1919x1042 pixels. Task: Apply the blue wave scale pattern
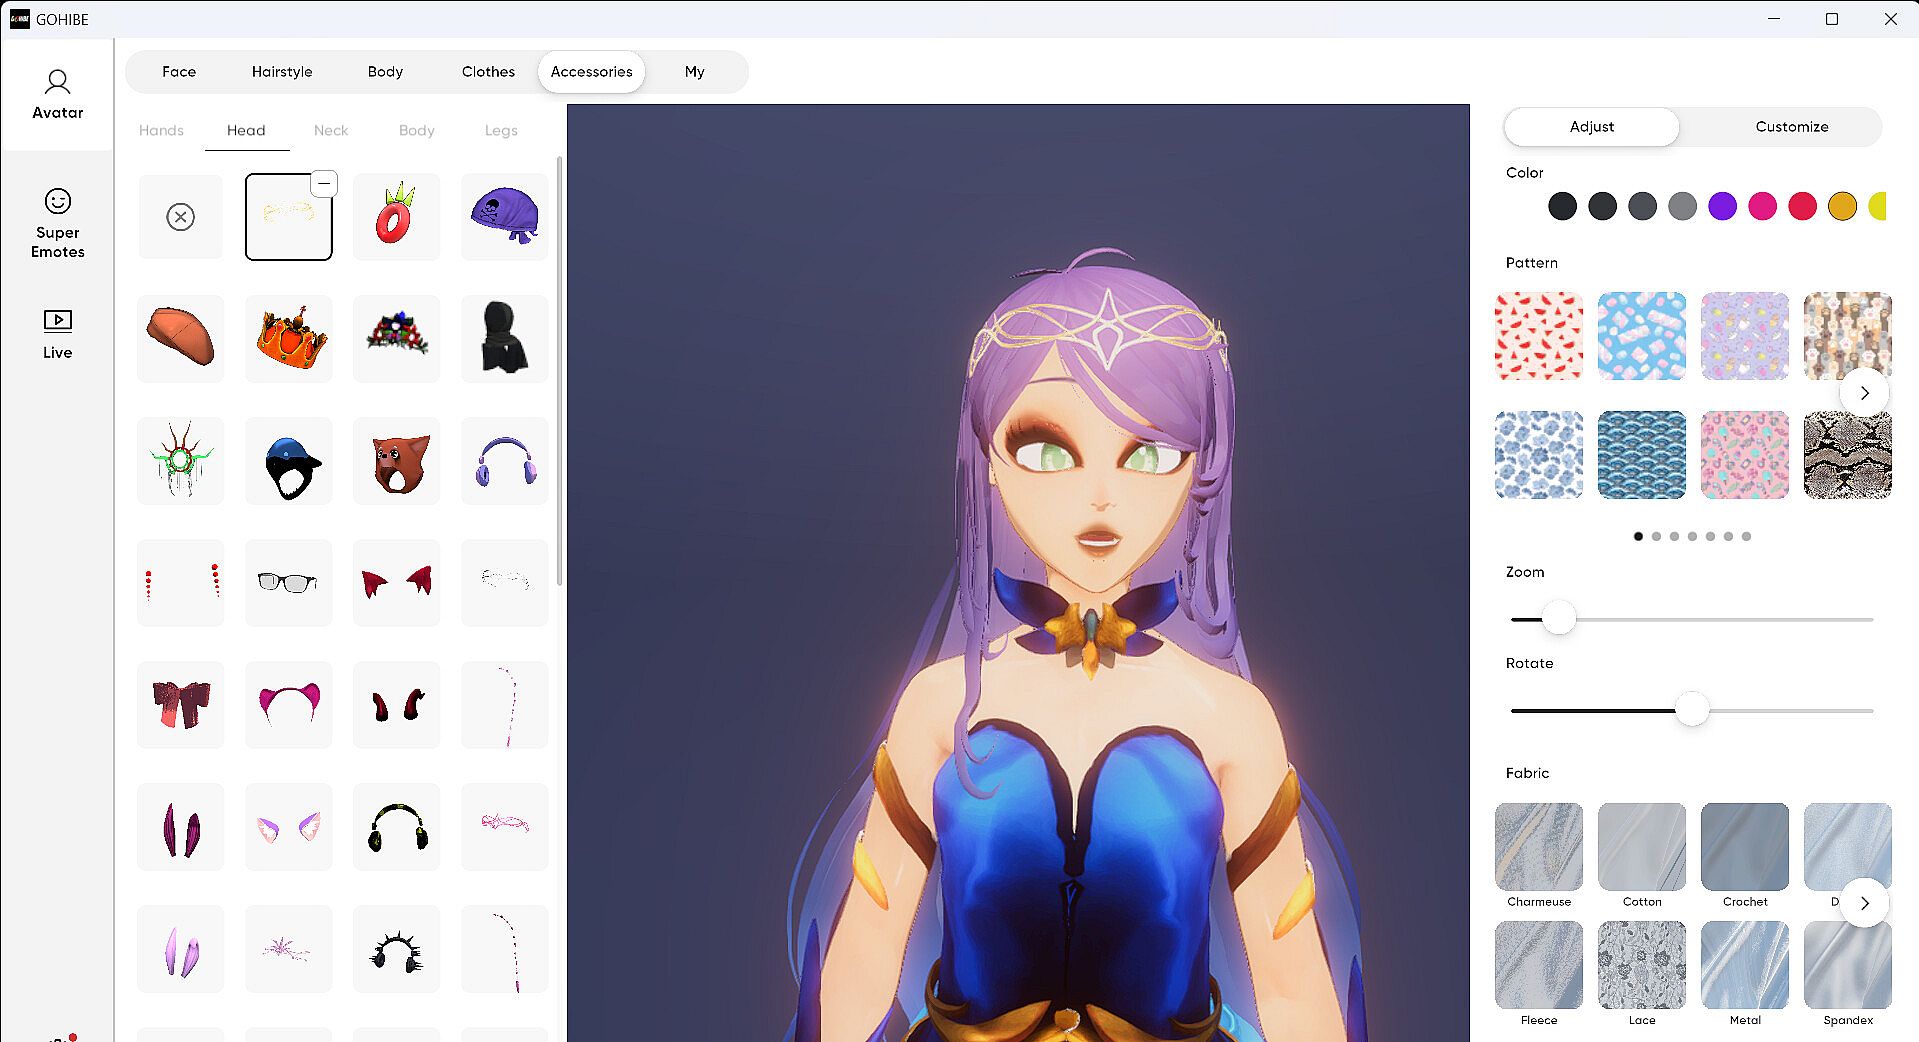1642,455
